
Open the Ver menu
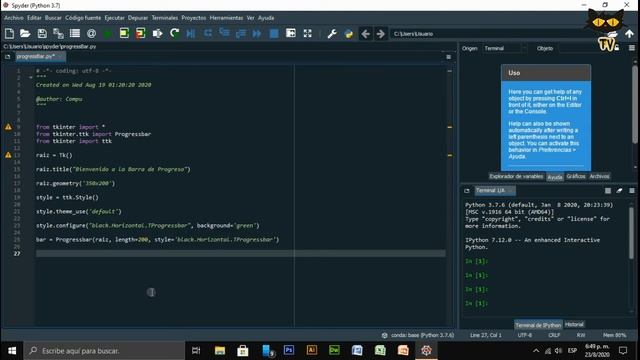coord(251,18)
